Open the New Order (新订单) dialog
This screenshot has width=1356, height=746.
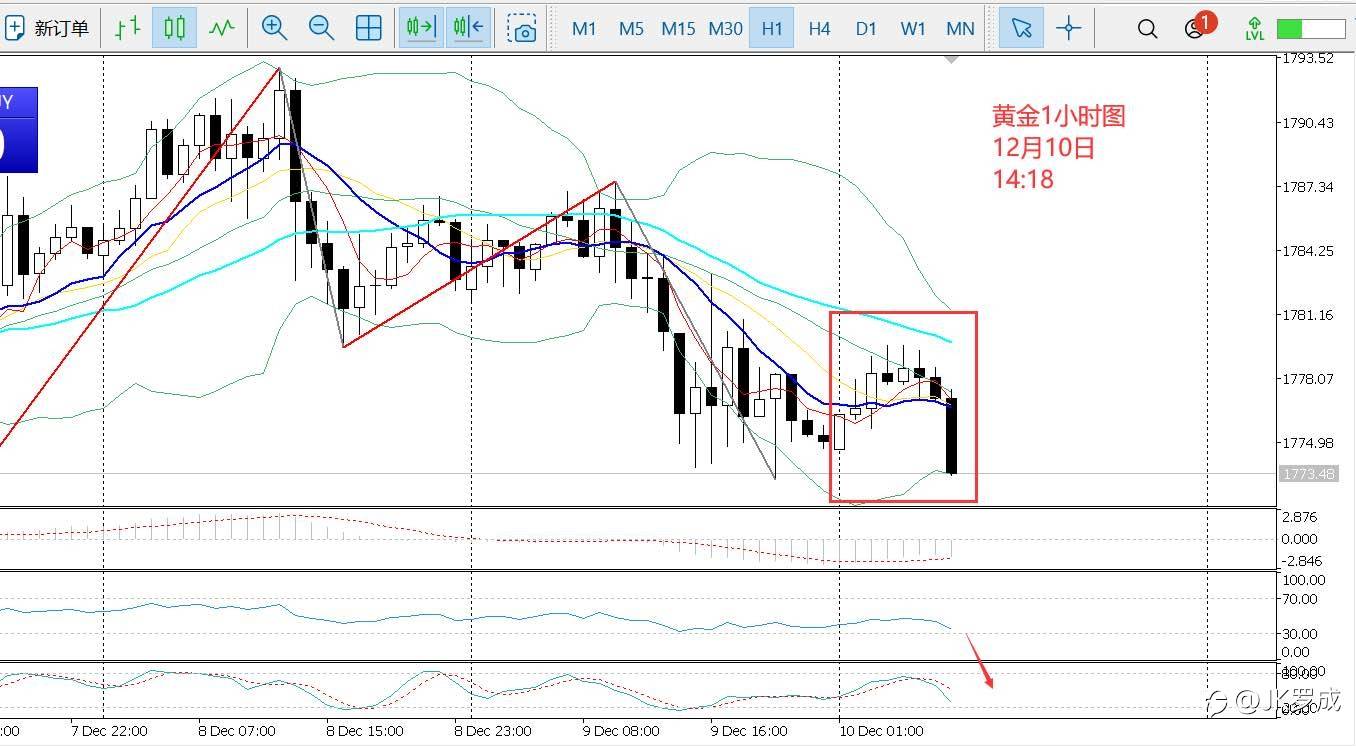(x=47, y=28)
